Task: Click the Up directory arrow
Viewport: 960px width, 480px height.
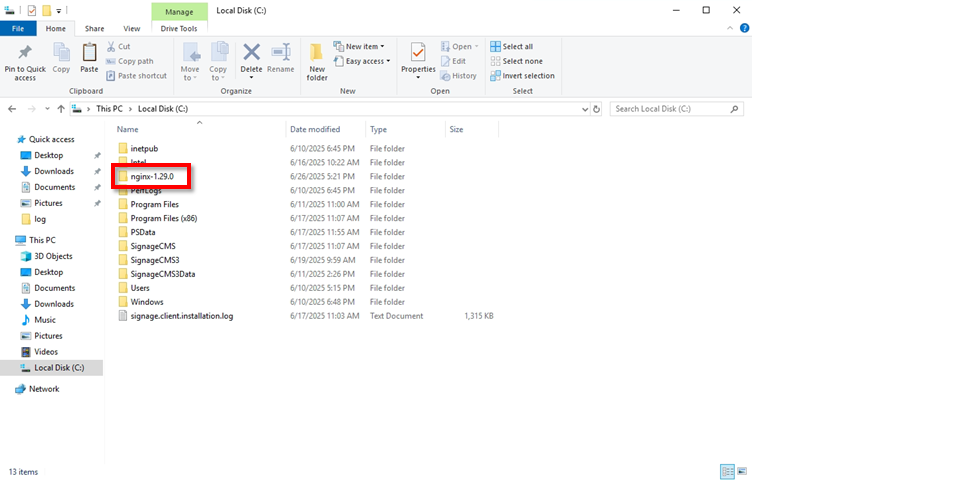Action: [61, 109]
